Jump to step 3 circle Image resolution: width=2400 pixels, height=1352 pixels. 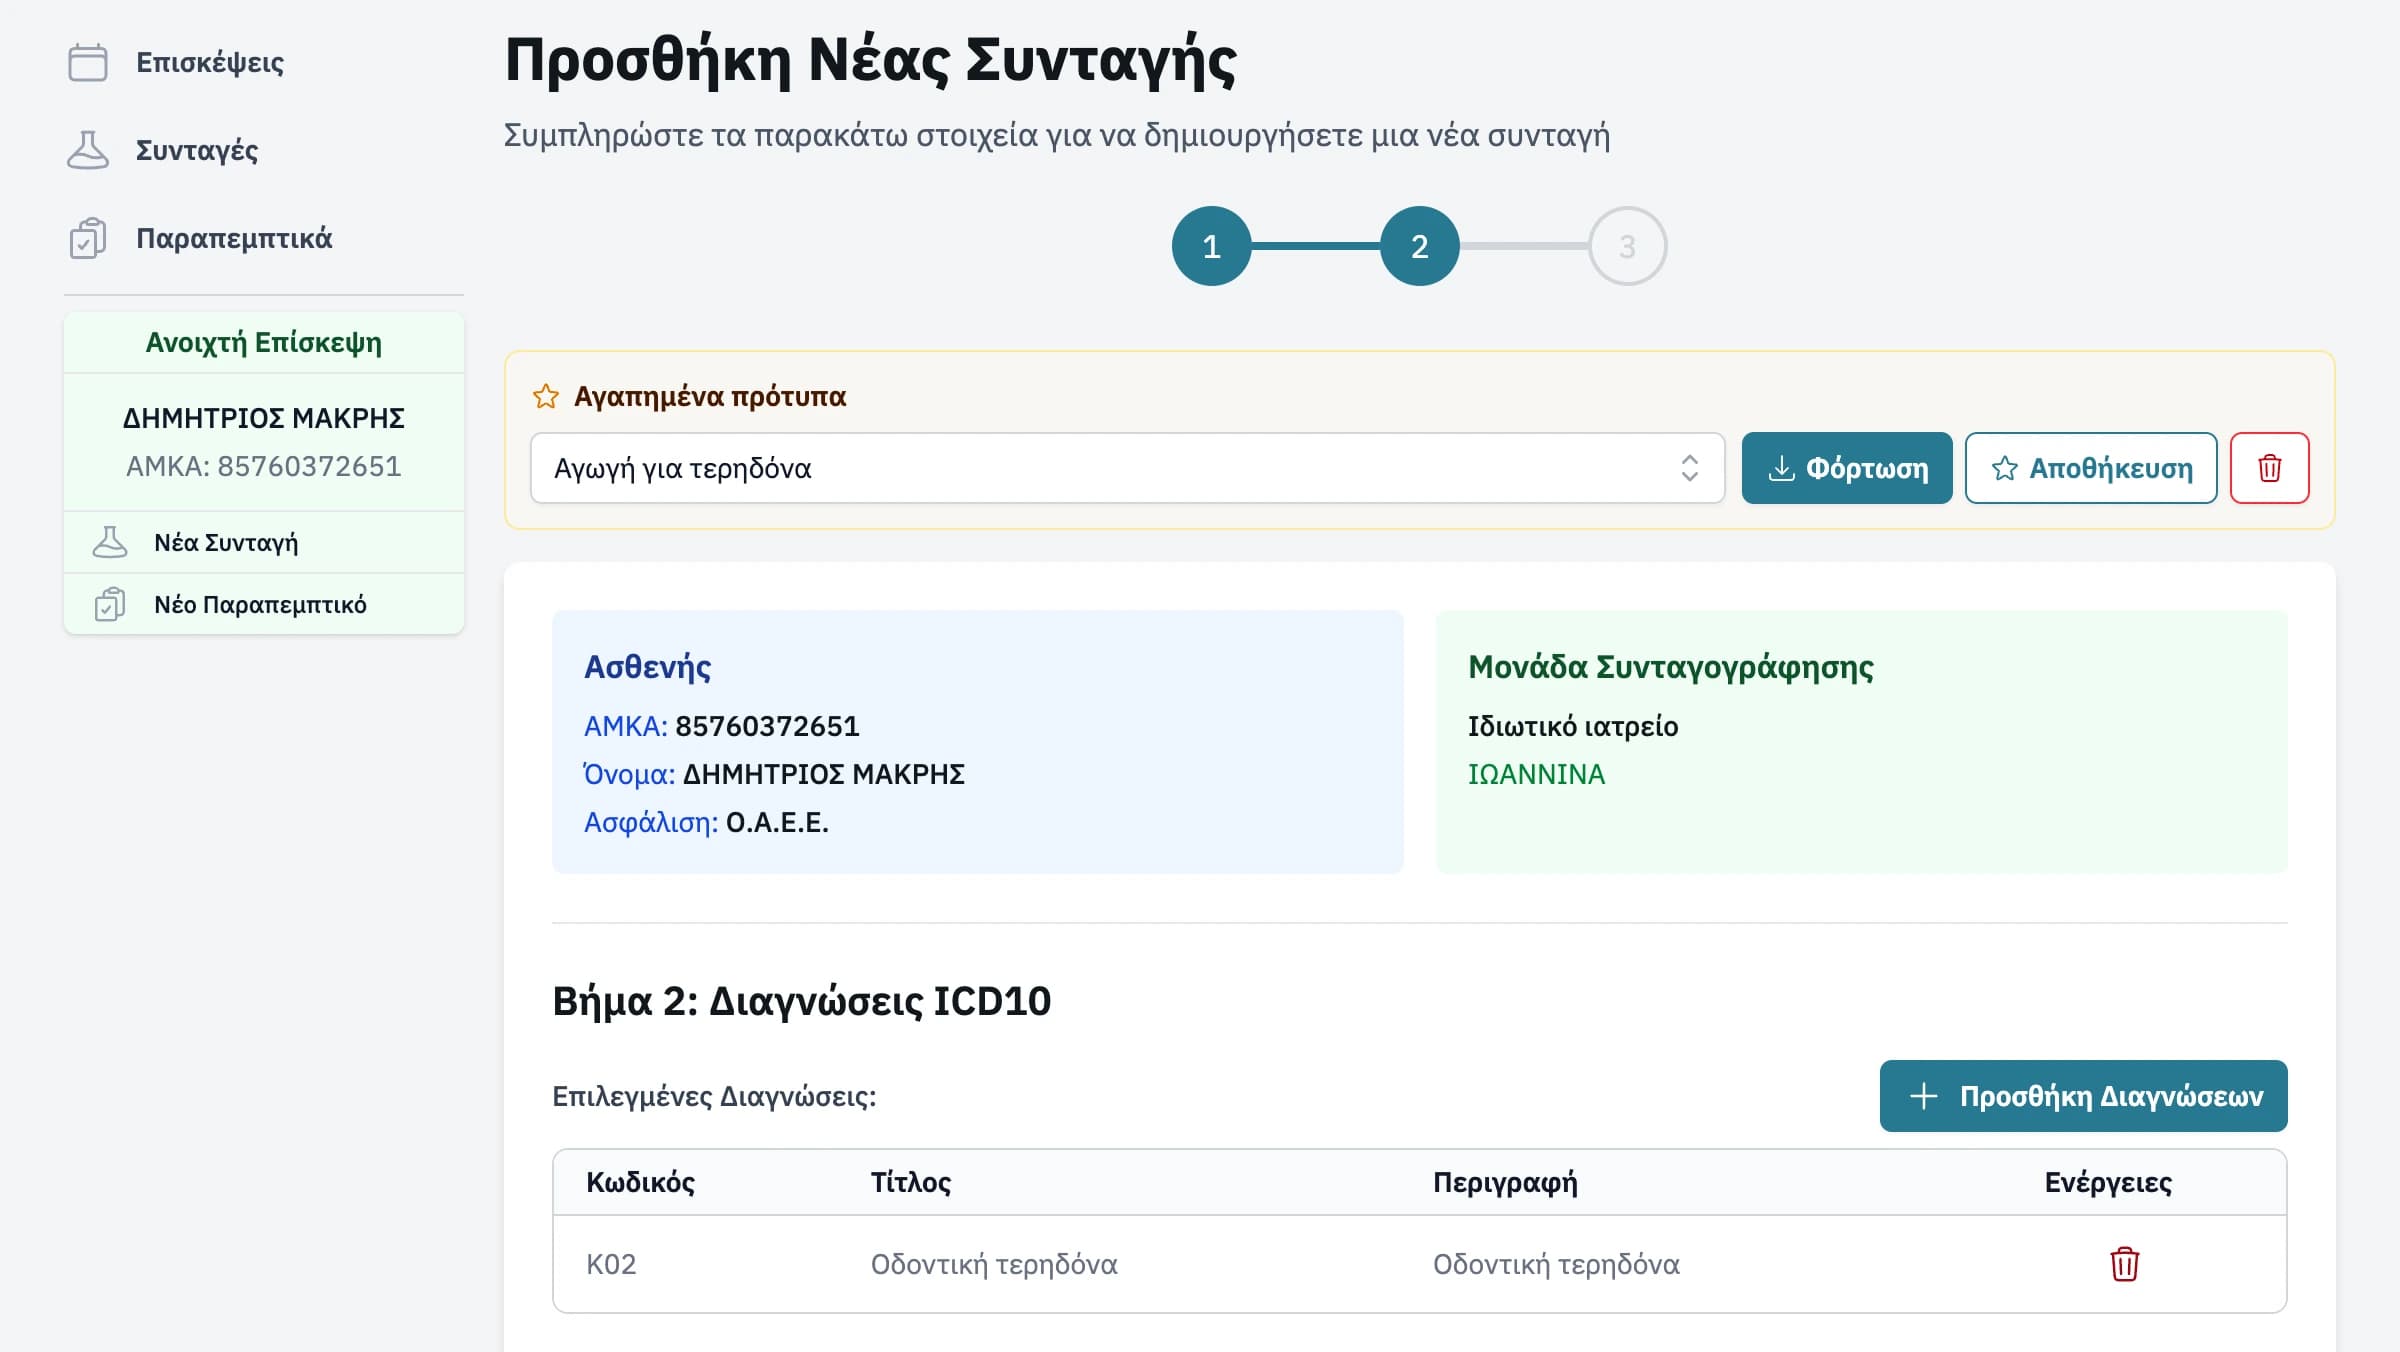[x=1627, y=246]
